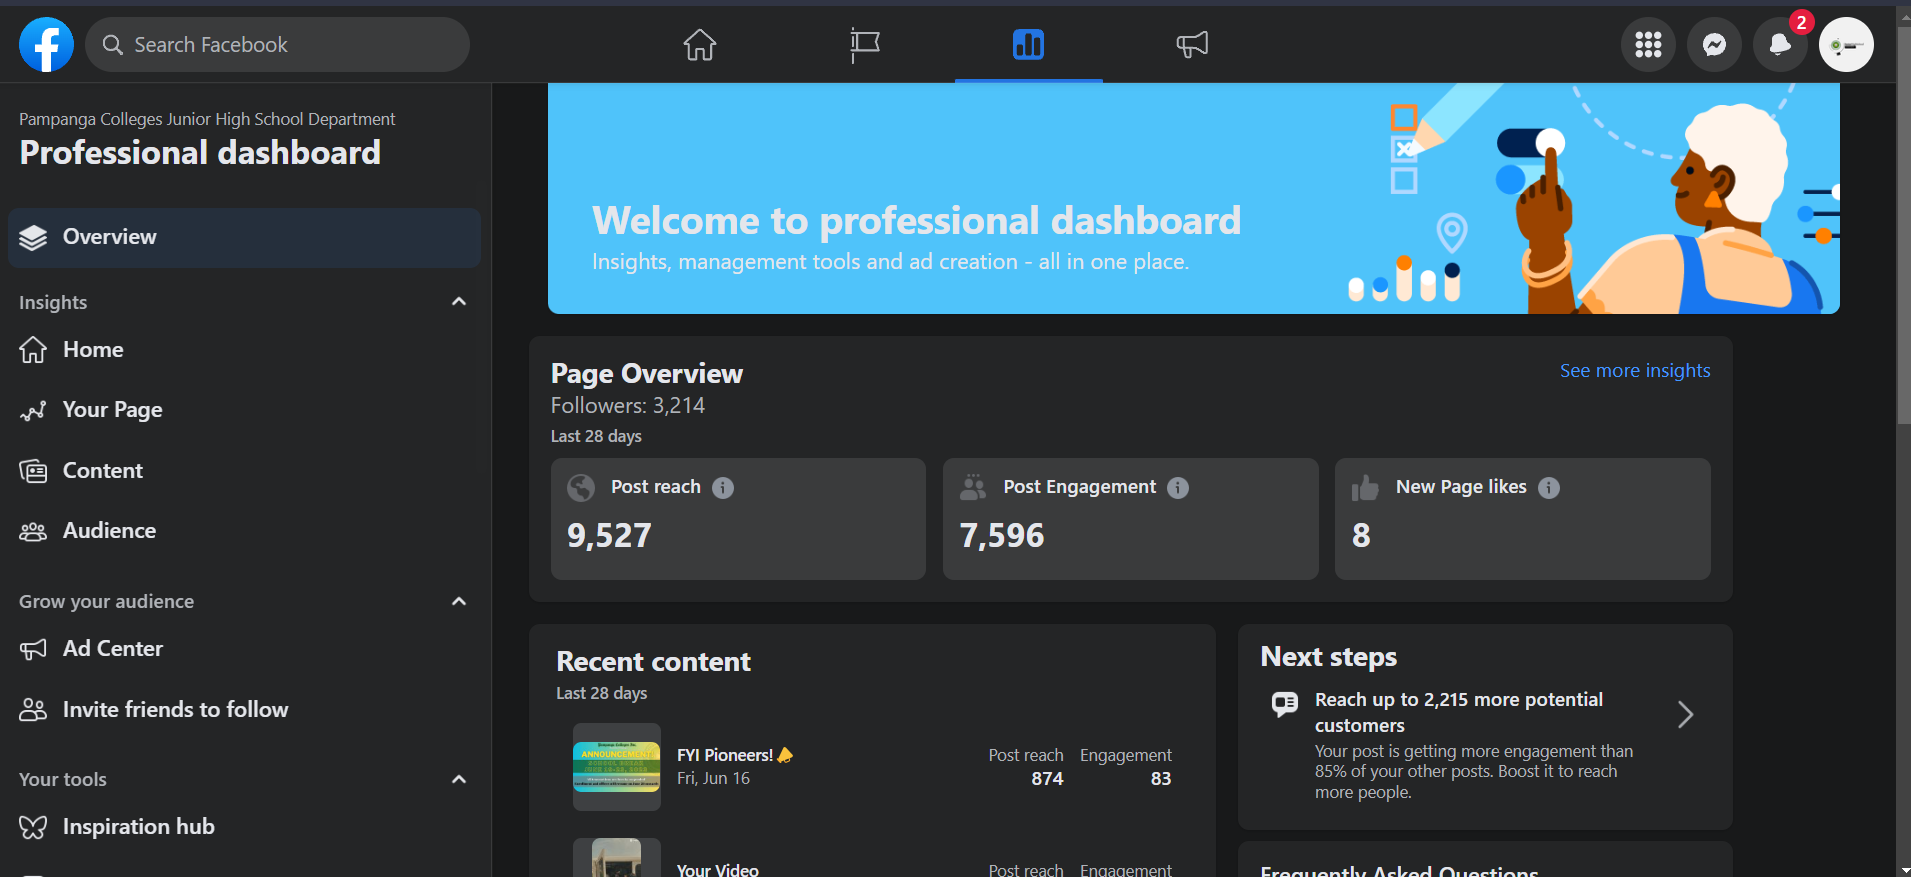1911x877 pixels.
Task: Click the Post Engagement people icon
Action: click(x=973, y=487)
